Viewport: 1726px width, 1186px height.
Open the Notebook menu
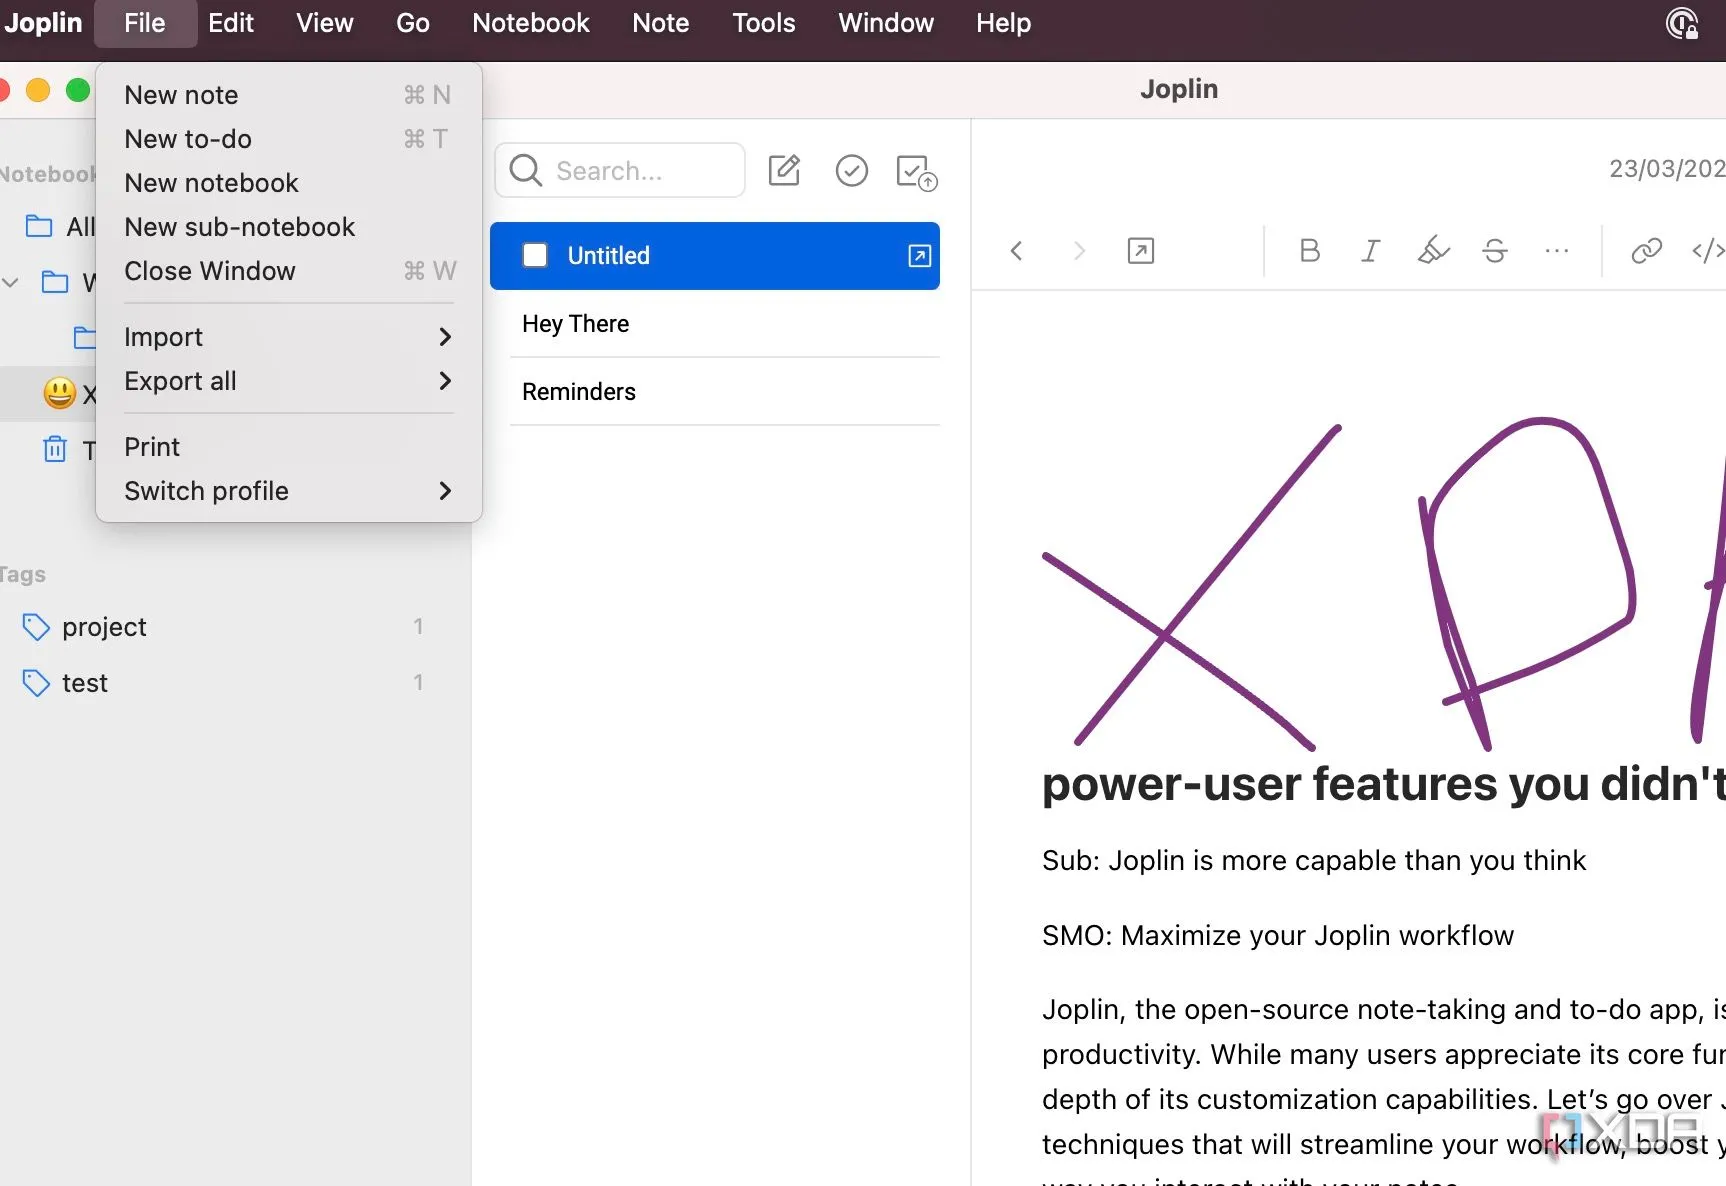(x=531, y=23)
